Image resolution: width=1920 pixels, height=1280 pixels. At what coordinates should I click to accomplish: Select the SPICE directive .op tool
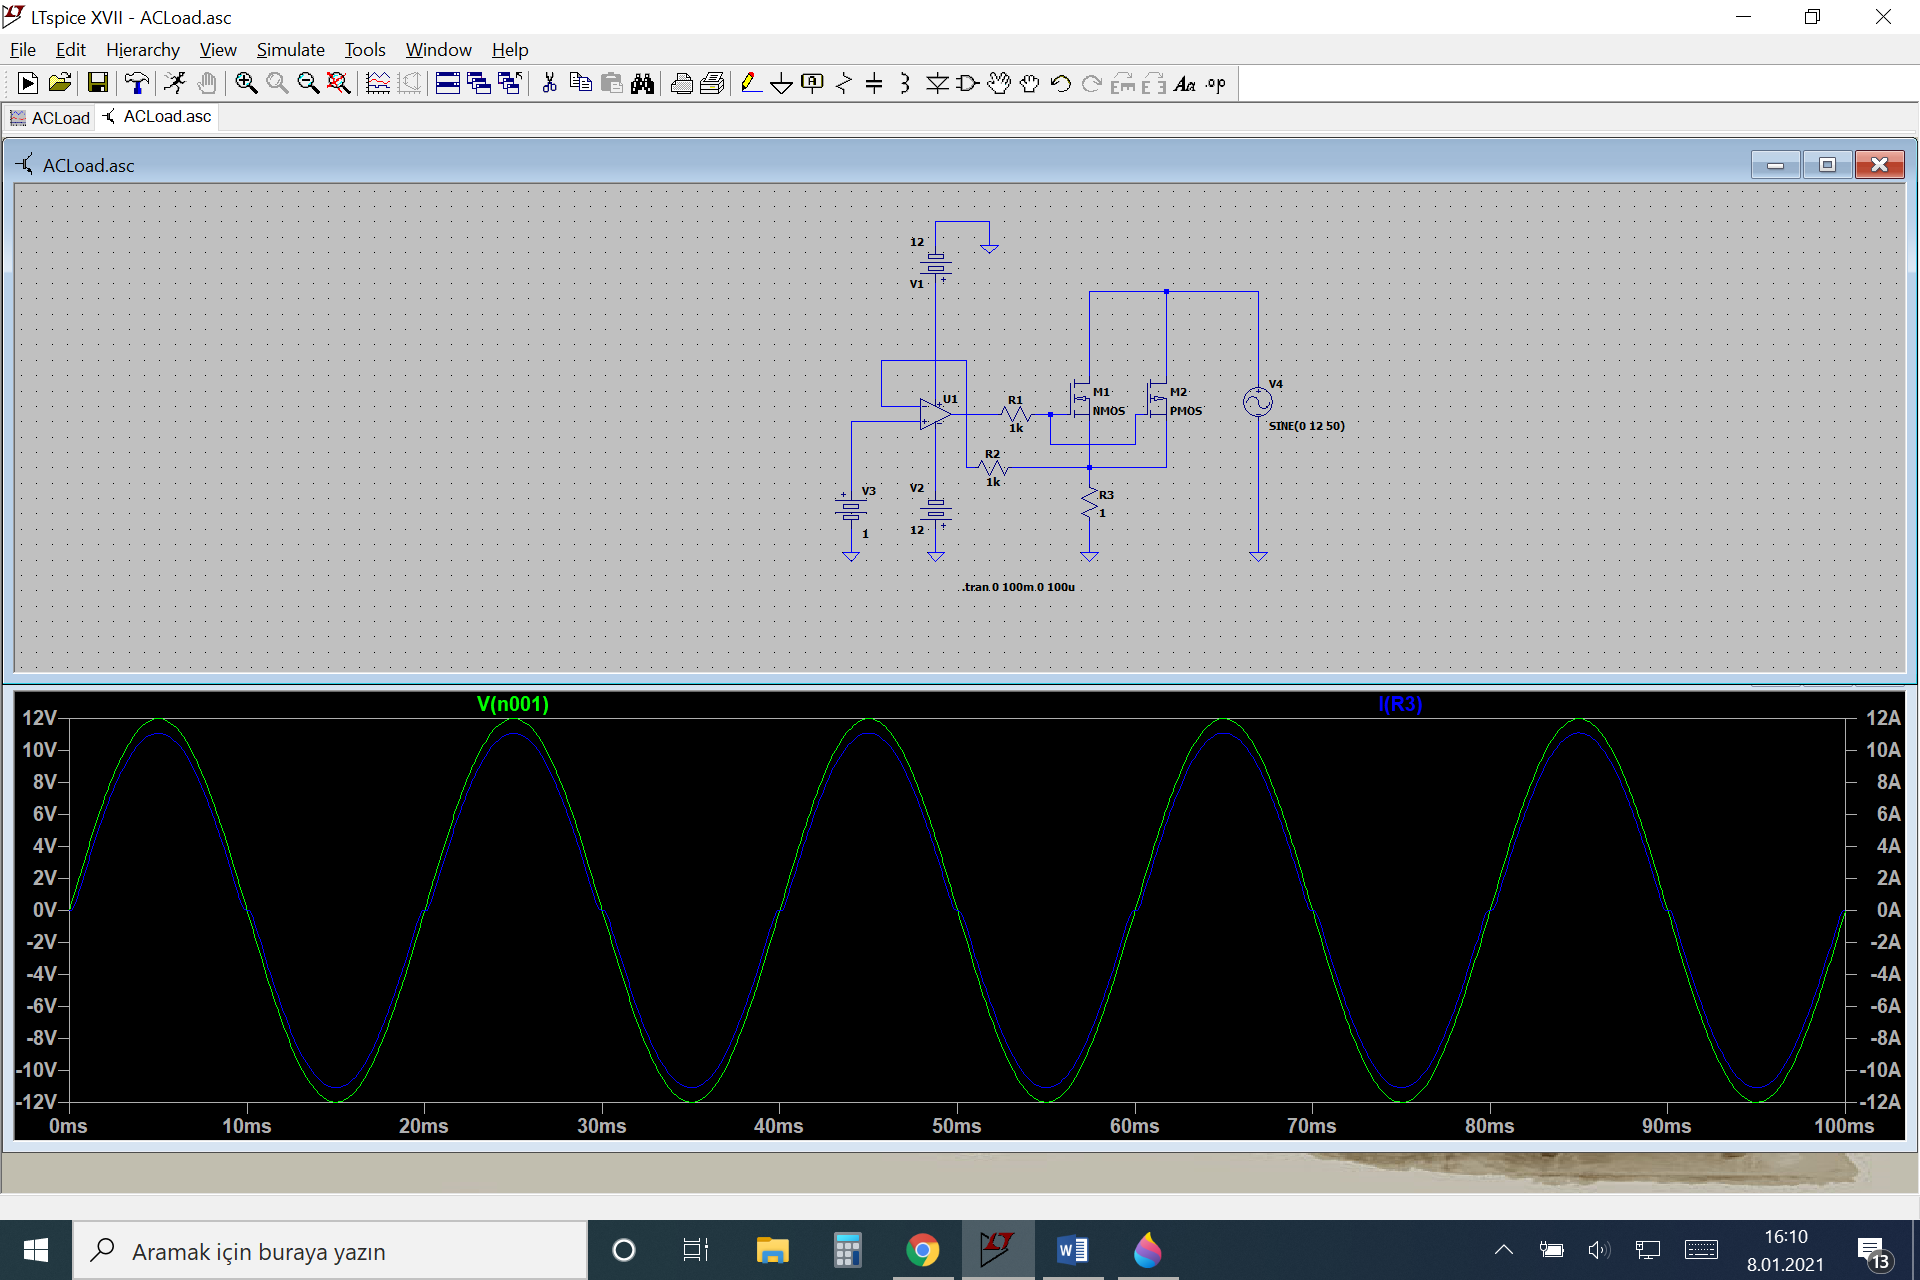pos(1215,84)
